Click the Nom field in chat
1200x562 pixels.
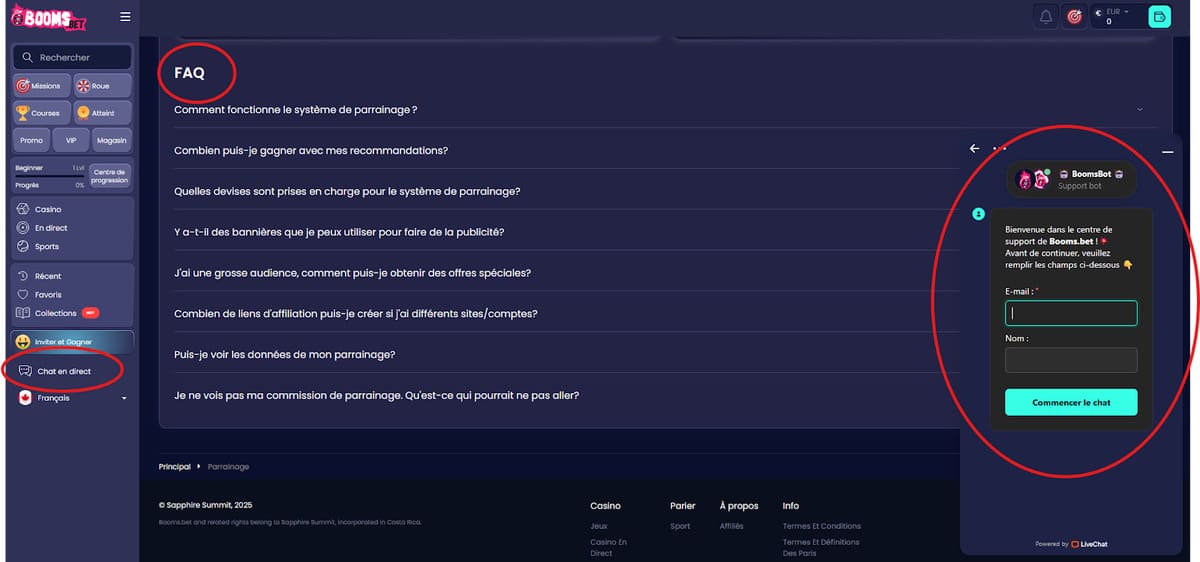tap(1071, 360)
